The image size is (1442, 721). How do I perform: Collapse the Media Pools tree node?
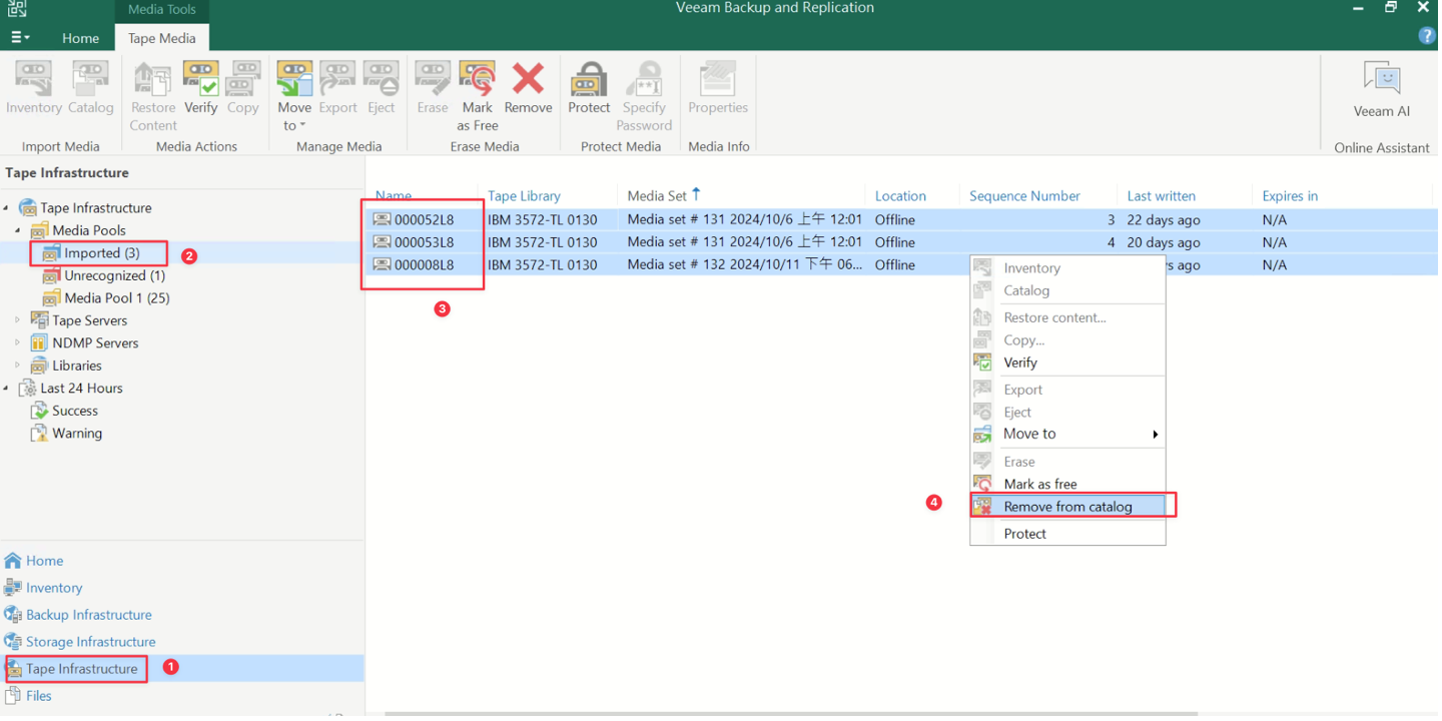[x=18, y=231]
